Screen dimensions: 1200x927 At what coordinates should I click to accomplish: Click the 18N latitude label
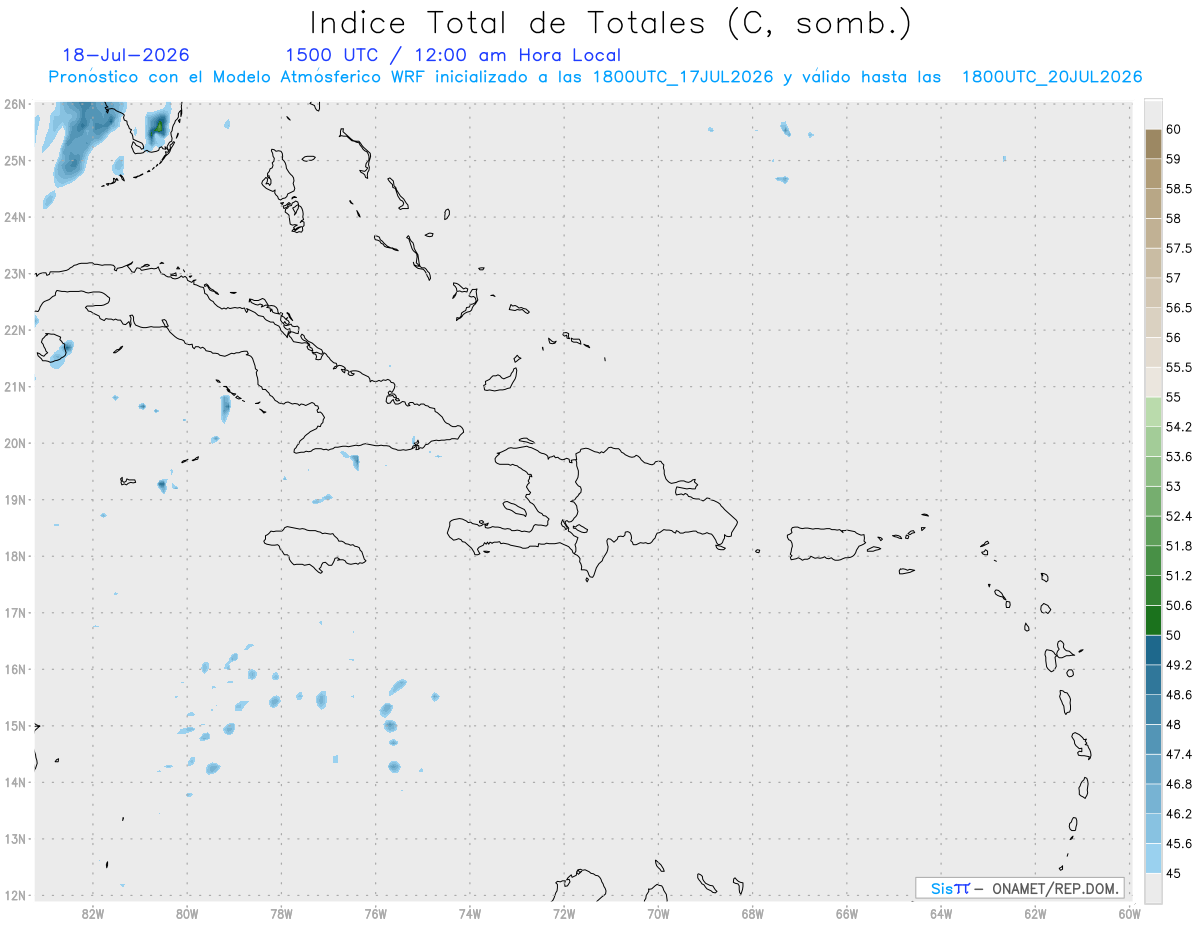pyautogui.click(x=15, y=556)
